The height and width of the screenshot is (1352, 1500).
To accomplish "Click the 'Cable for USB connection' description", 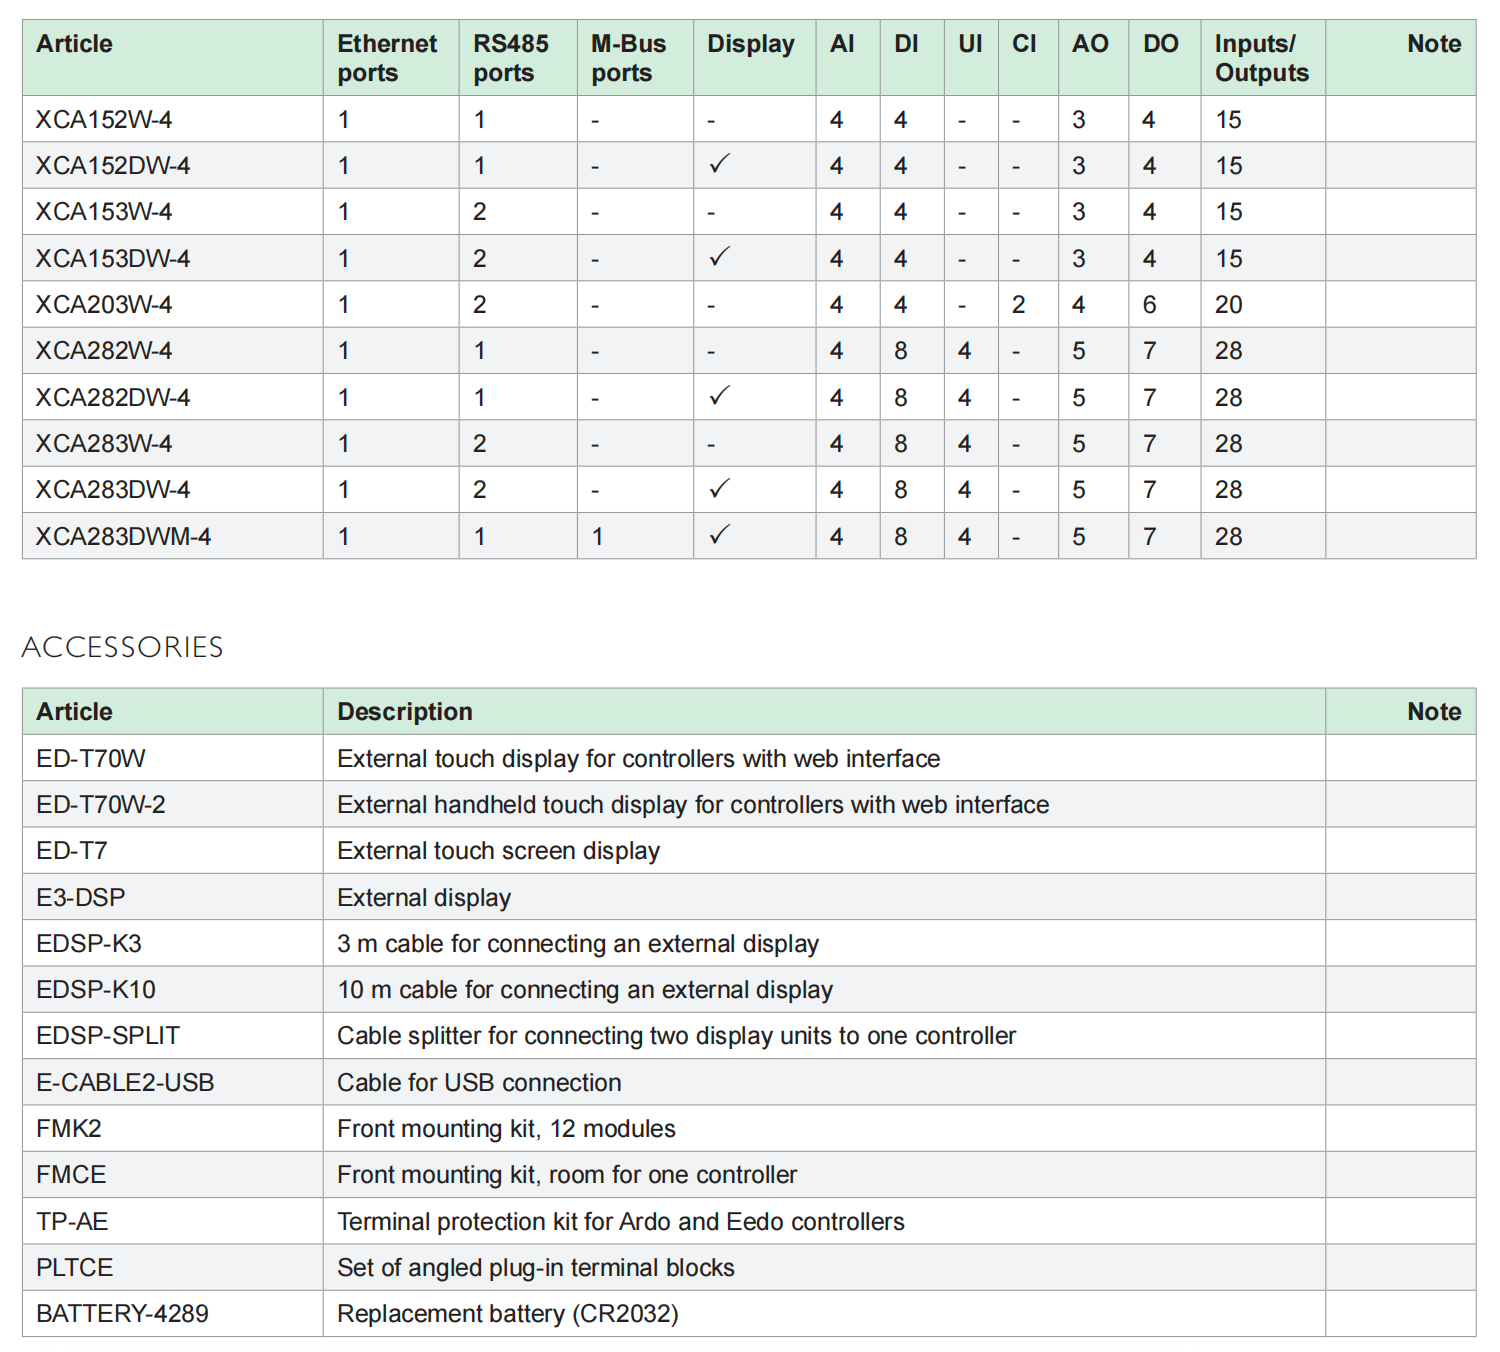I will click(x=479, y=1083).
